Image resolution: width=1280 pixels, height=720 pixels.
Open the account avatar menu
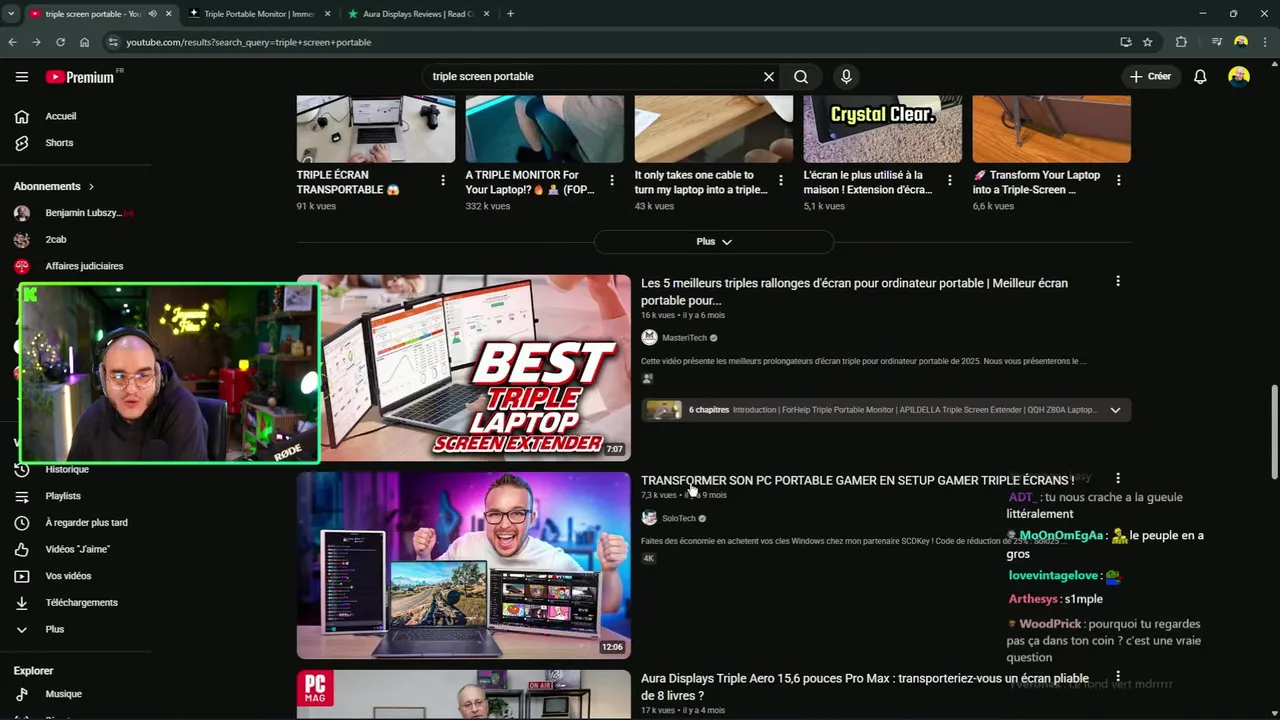[x=1239, y=77]
